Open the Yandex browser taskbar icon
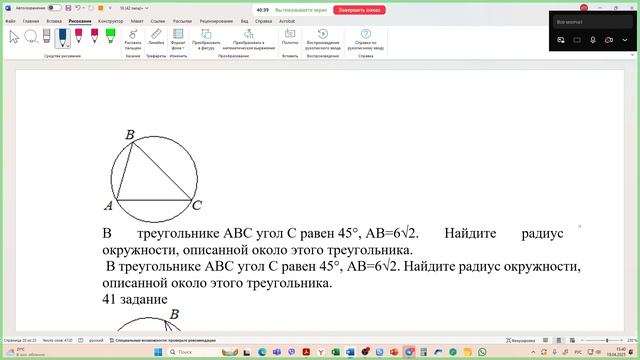This screenshot has width=640, height=360. click(x=321, y=352)
